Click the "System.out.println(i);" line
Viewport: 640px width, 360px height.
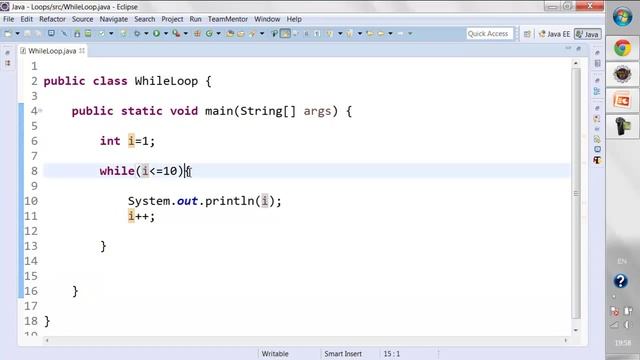click(x=204, y=201)
